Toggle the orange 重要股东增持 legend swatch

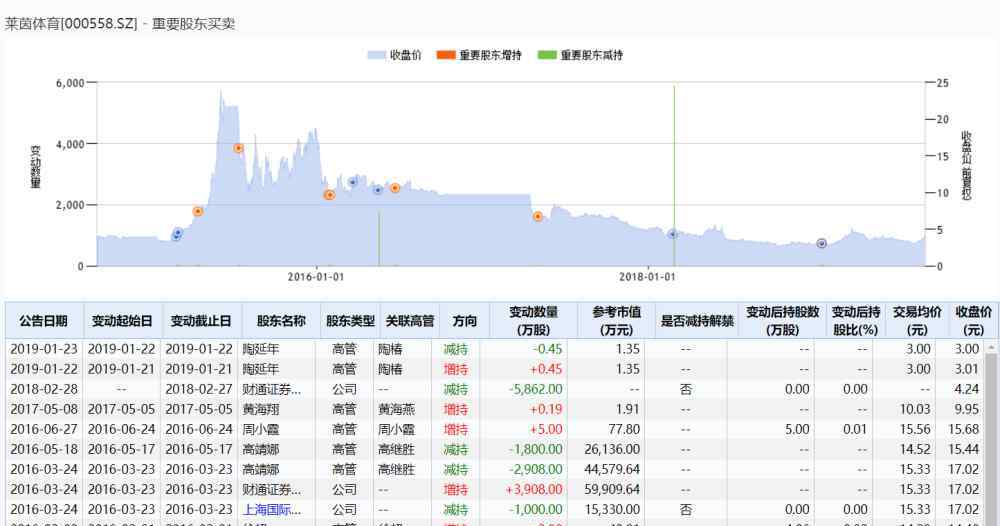click(445, 55)
